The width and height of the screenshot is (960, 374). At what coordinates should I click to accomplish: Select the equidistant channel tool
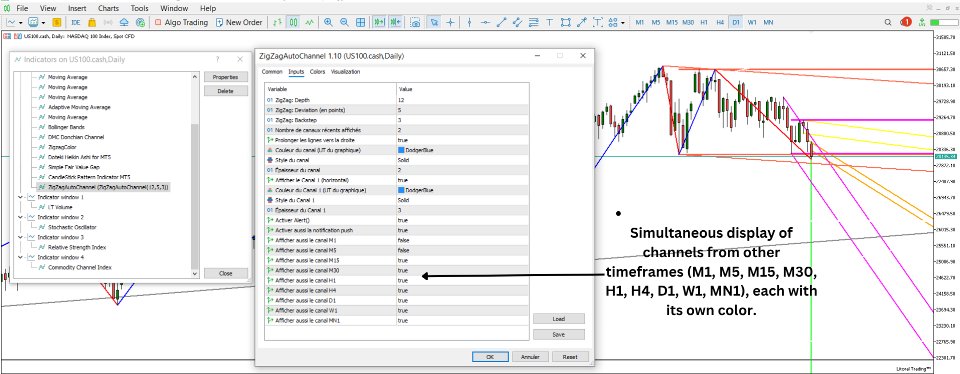517,22
